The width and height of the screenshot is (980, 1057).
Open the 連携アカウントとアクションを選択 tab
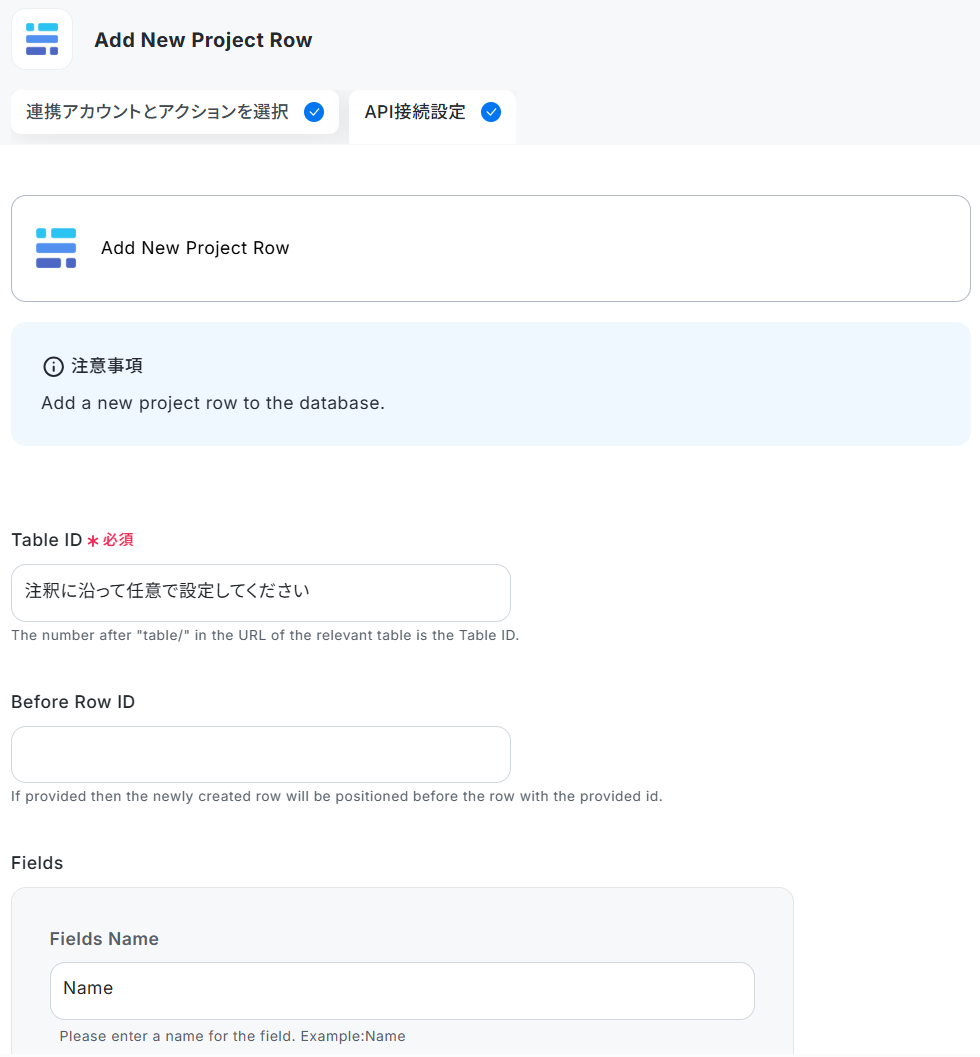coord(175,112)
